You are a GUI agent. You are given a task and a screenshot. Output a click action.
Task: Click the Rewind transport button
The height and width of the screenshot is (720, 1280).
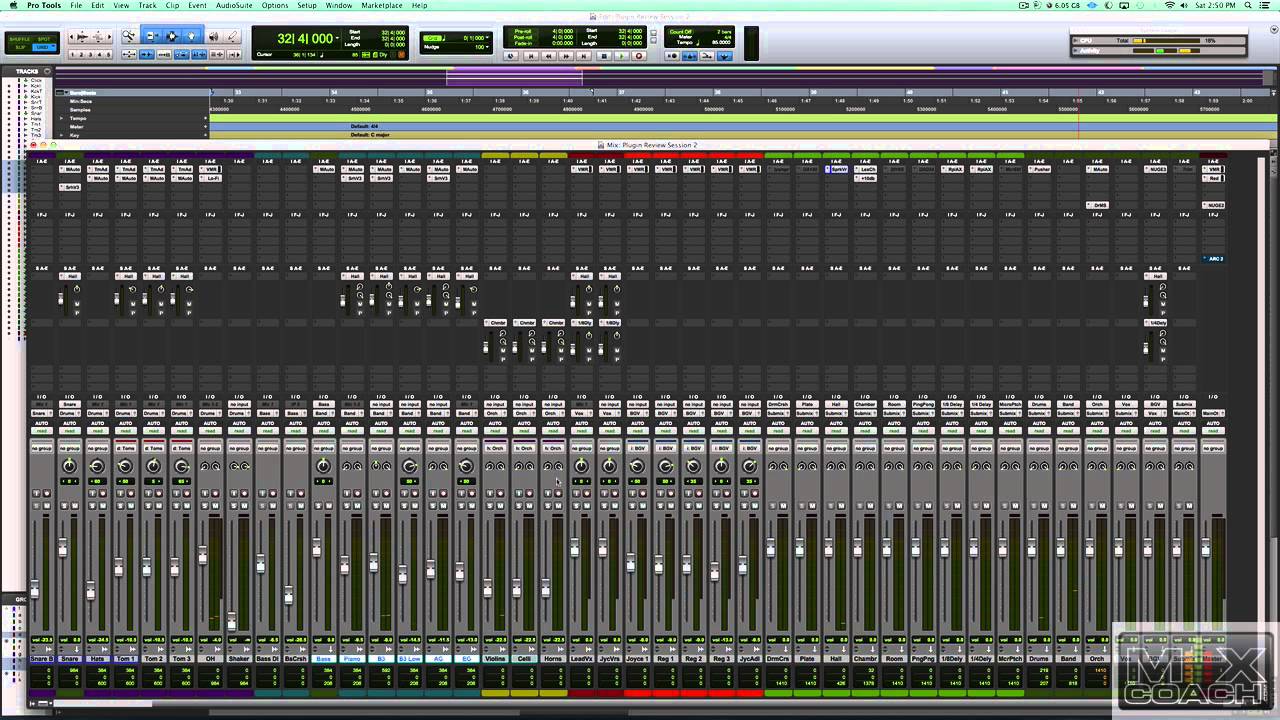click(548, 56)
